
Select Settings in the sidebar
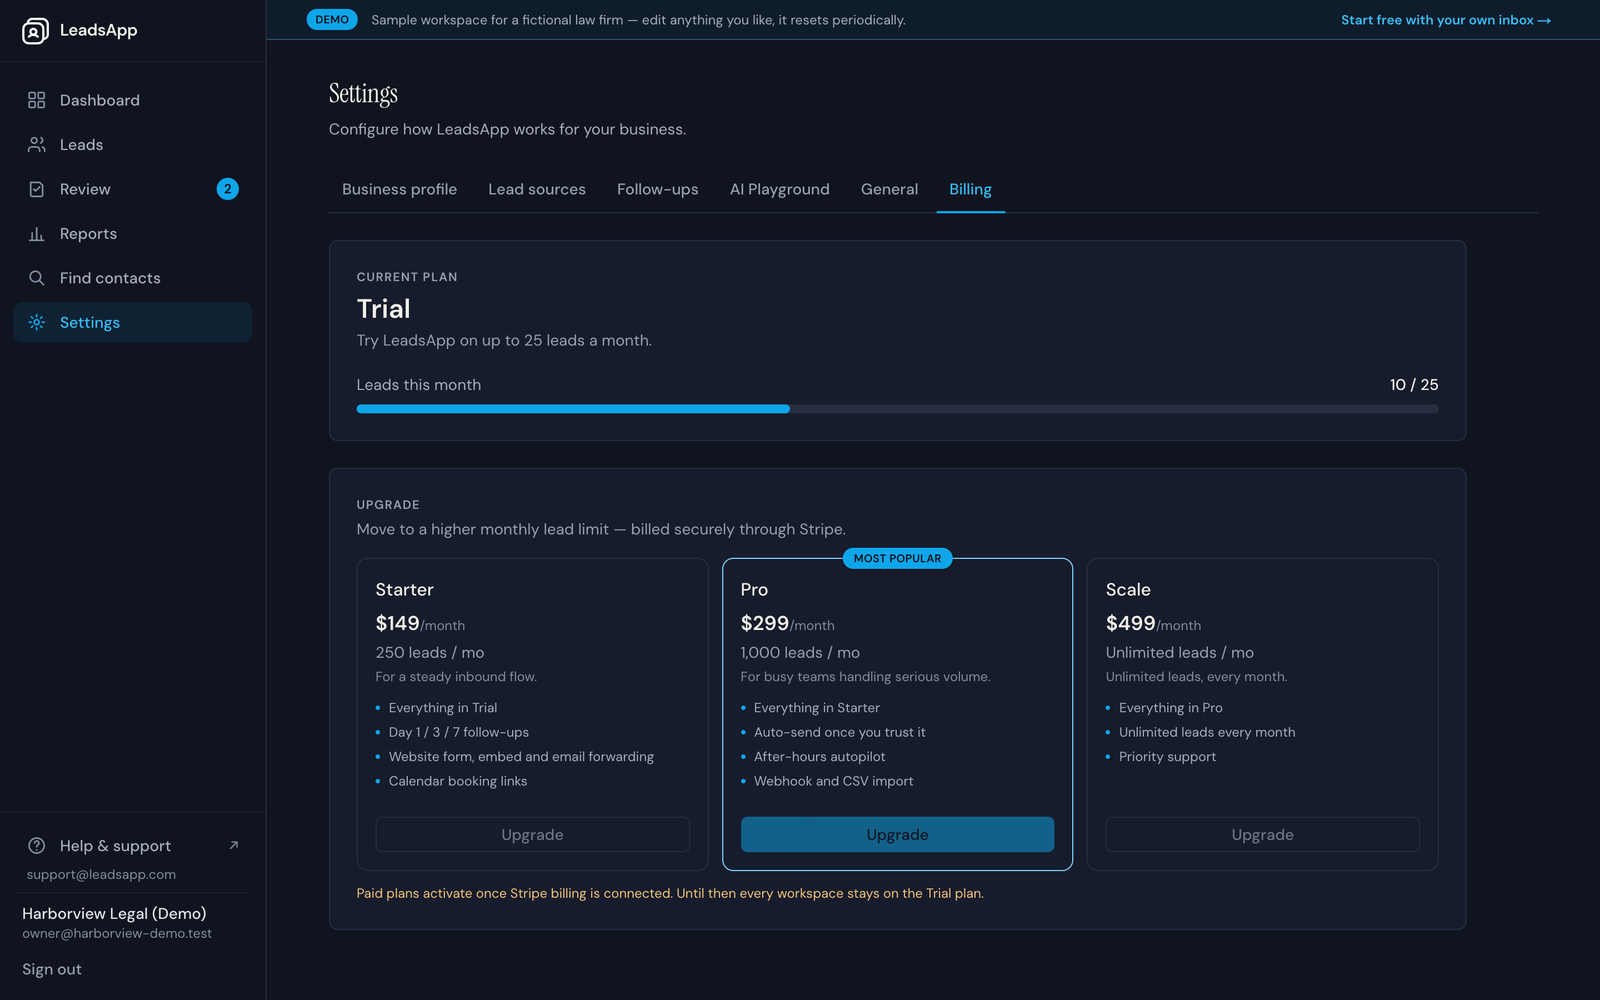[x=132, y=322]
